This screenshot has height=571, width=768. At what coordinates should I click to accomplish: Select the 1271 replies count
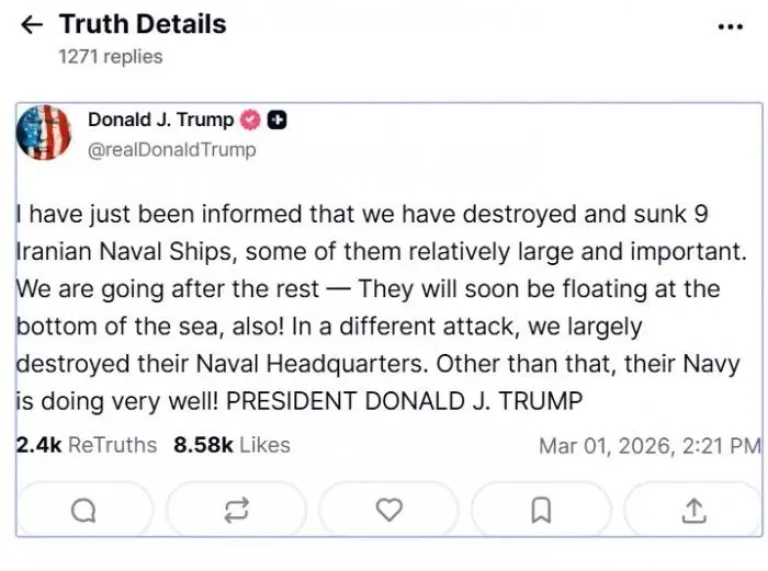[110, 57]
